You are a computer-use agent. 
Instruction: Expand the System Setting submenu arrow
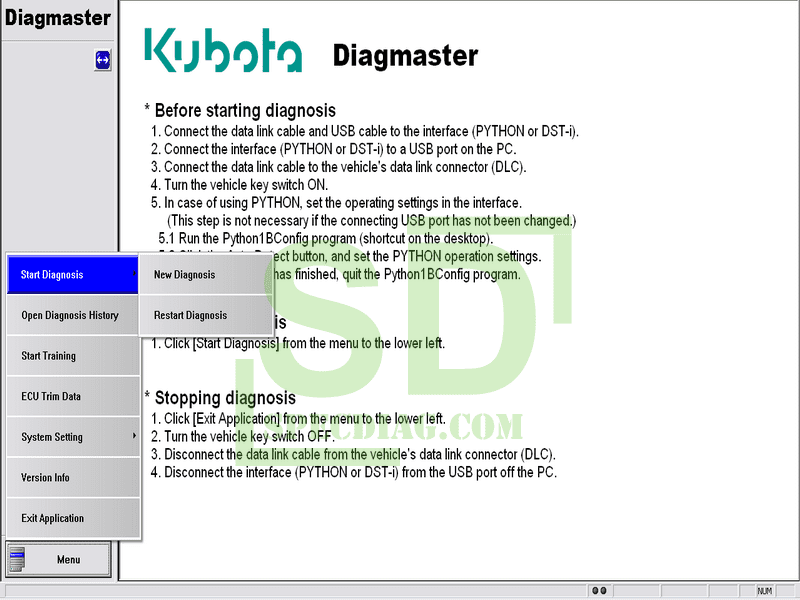tap(134, 436)
